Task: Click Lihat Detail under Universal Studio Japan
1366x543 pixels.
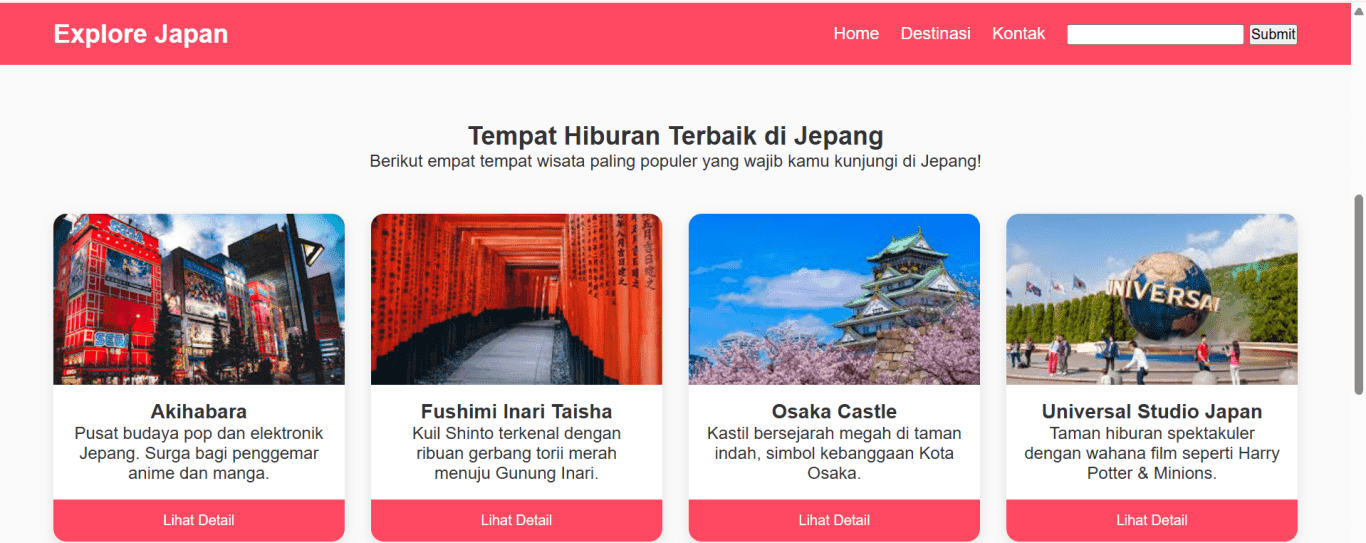Action: [1152, 520]
